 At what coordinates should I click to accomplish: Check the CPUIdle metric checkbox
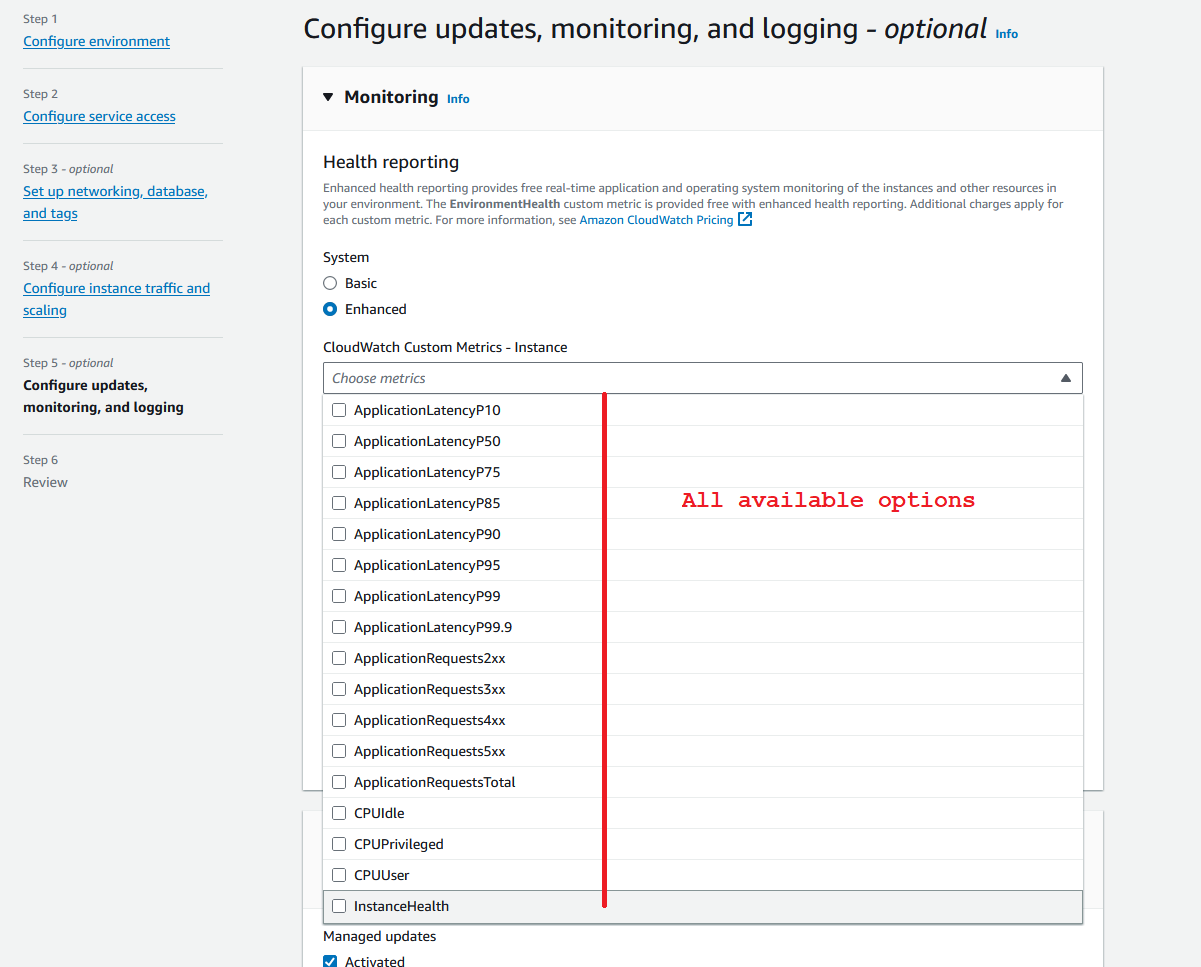[339, 813]
